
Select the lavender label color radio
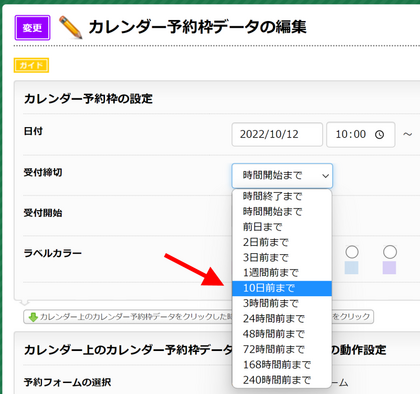point(390,252)
